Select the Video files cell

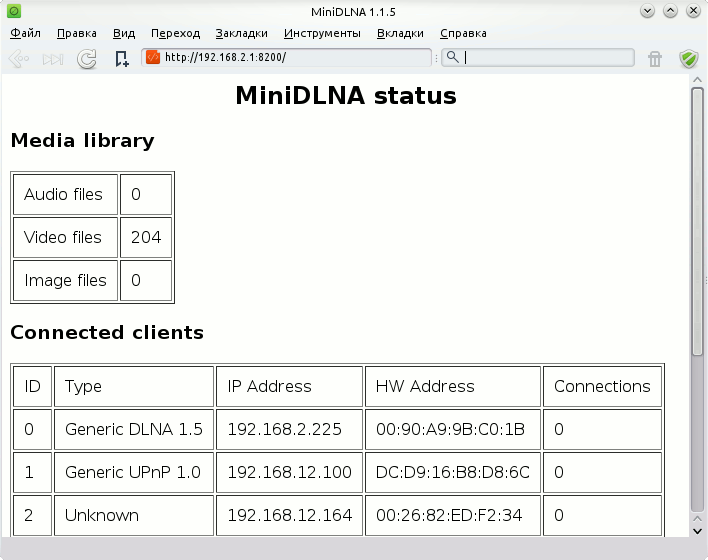pyautogui.click(x=65, y=238)
